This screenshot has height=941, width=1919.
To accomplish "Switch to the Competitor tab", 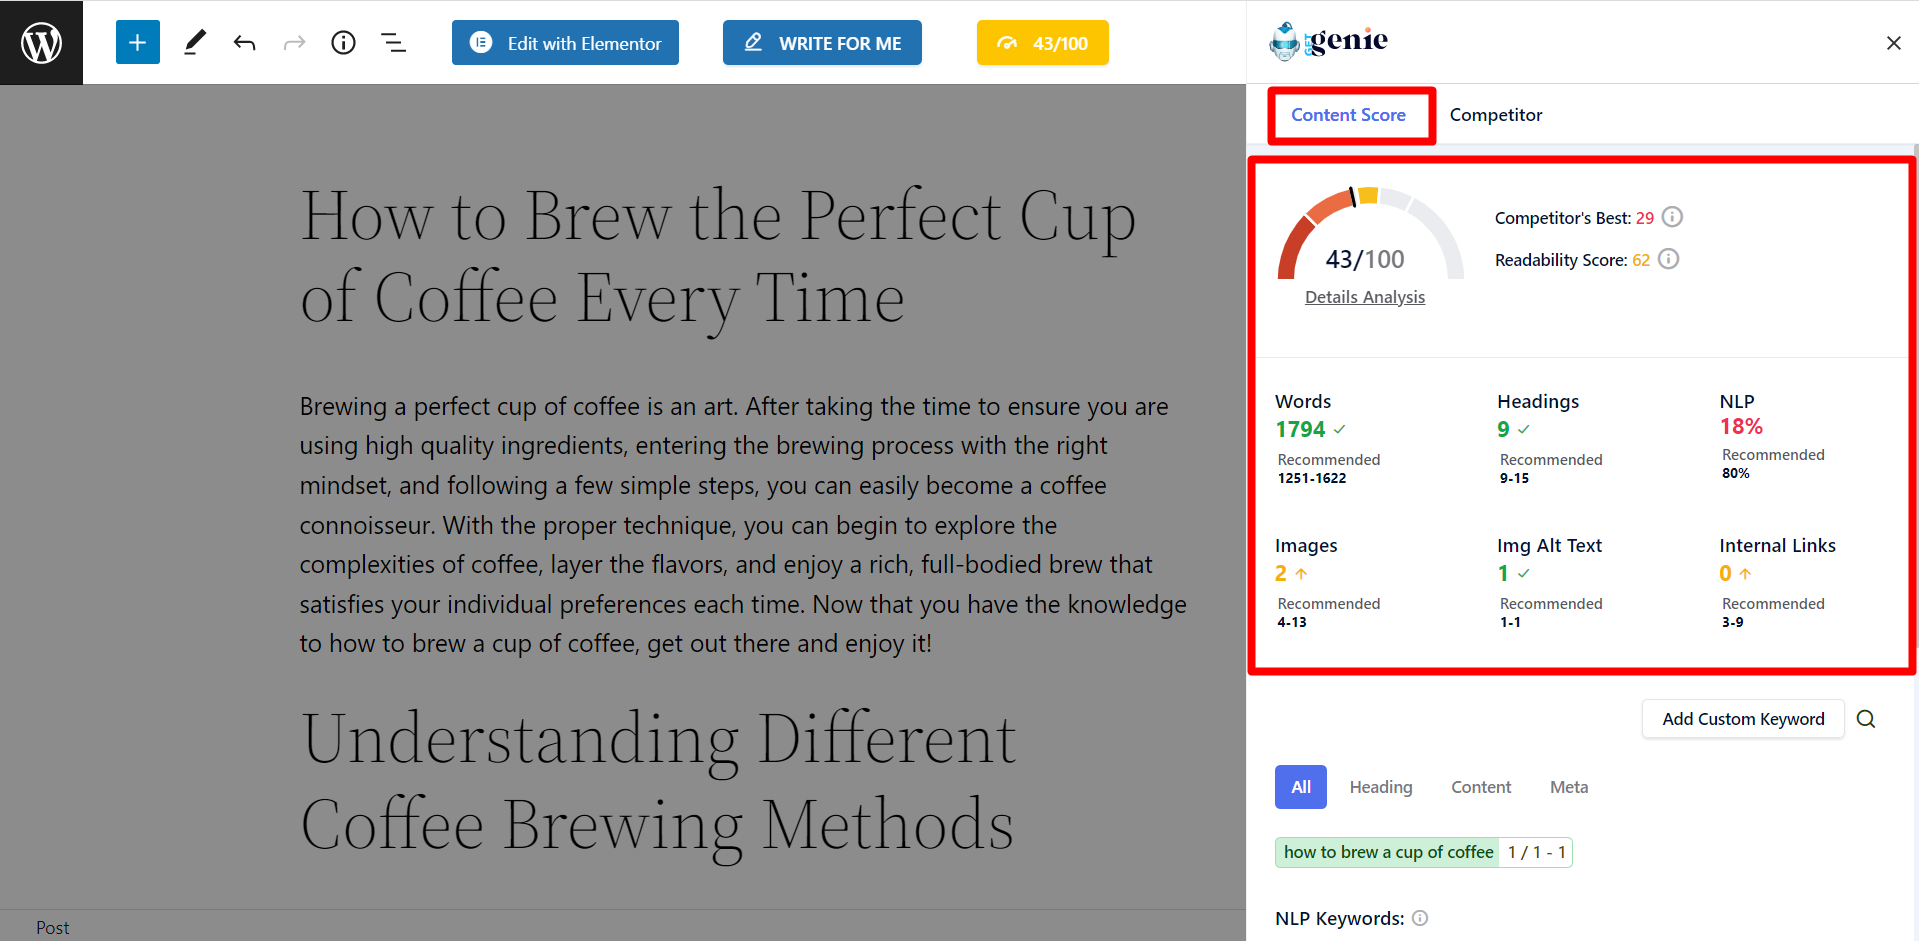I will pos(1495,114).
